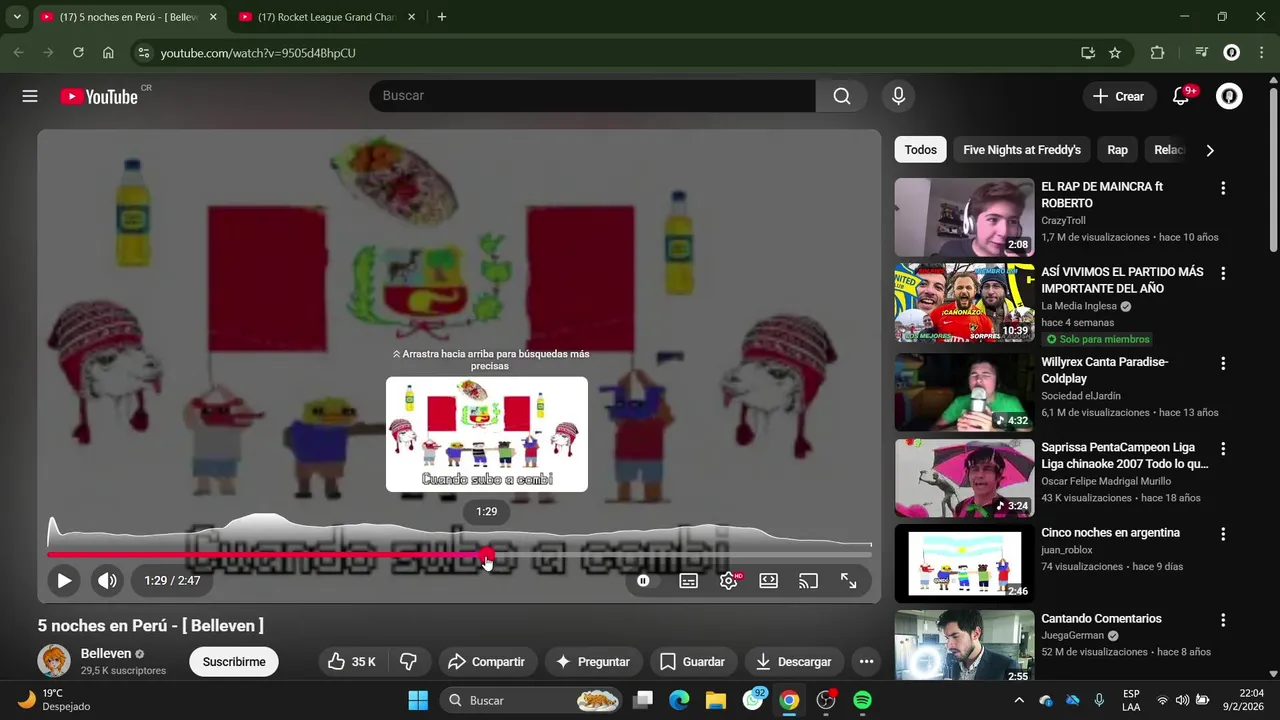Screen dimensions: 1280x720
Task: Open options for EL RAP DE MAINCRA
Action: (x=1222, y=188)
